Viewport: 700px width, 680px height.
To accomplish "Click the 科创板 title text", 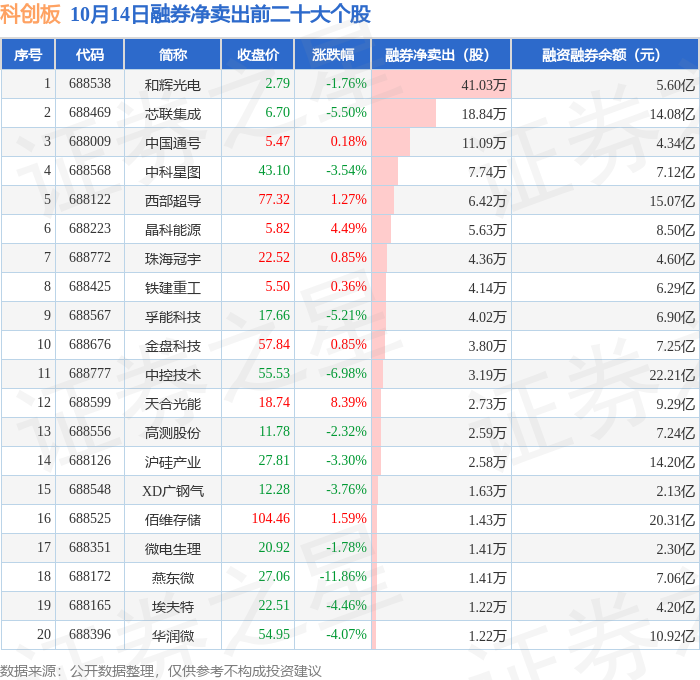I will point(30,14).
